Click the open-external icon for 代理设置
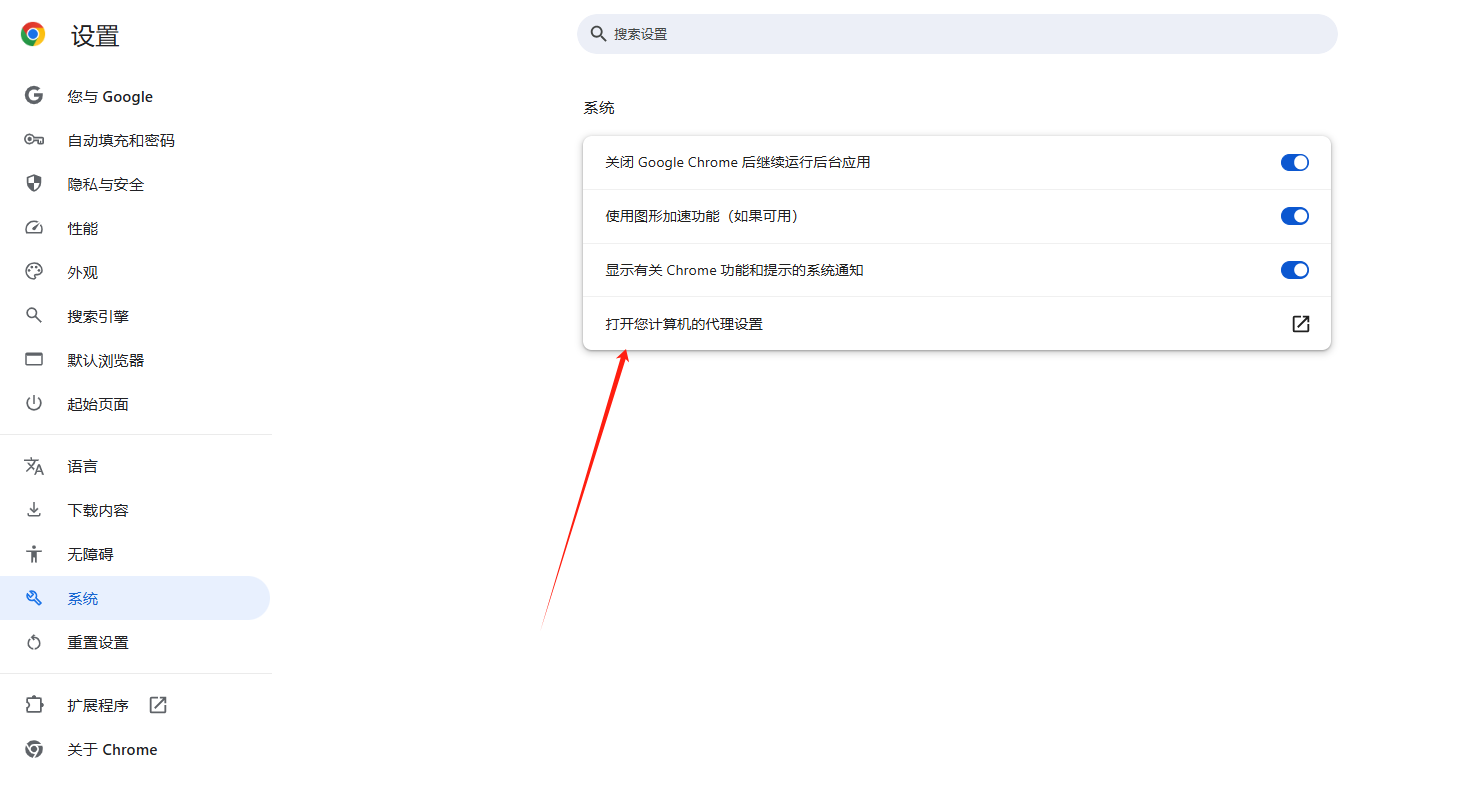This screenshot has height=808, width=1470. coord(1300,324)
